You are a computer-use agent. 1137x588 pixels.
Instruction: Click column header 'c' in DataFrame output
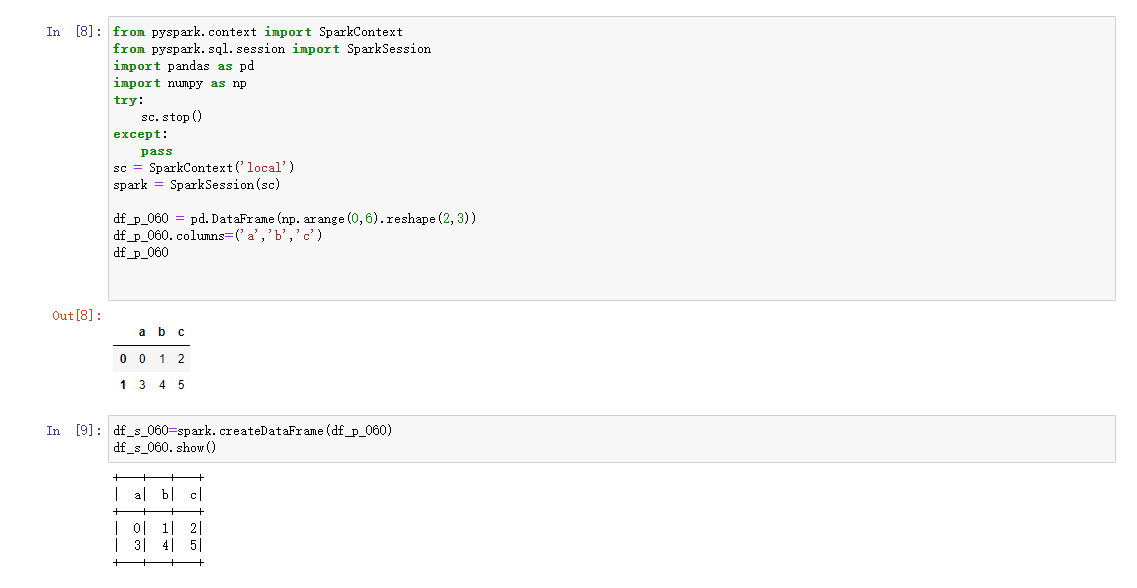pos(181,332)
